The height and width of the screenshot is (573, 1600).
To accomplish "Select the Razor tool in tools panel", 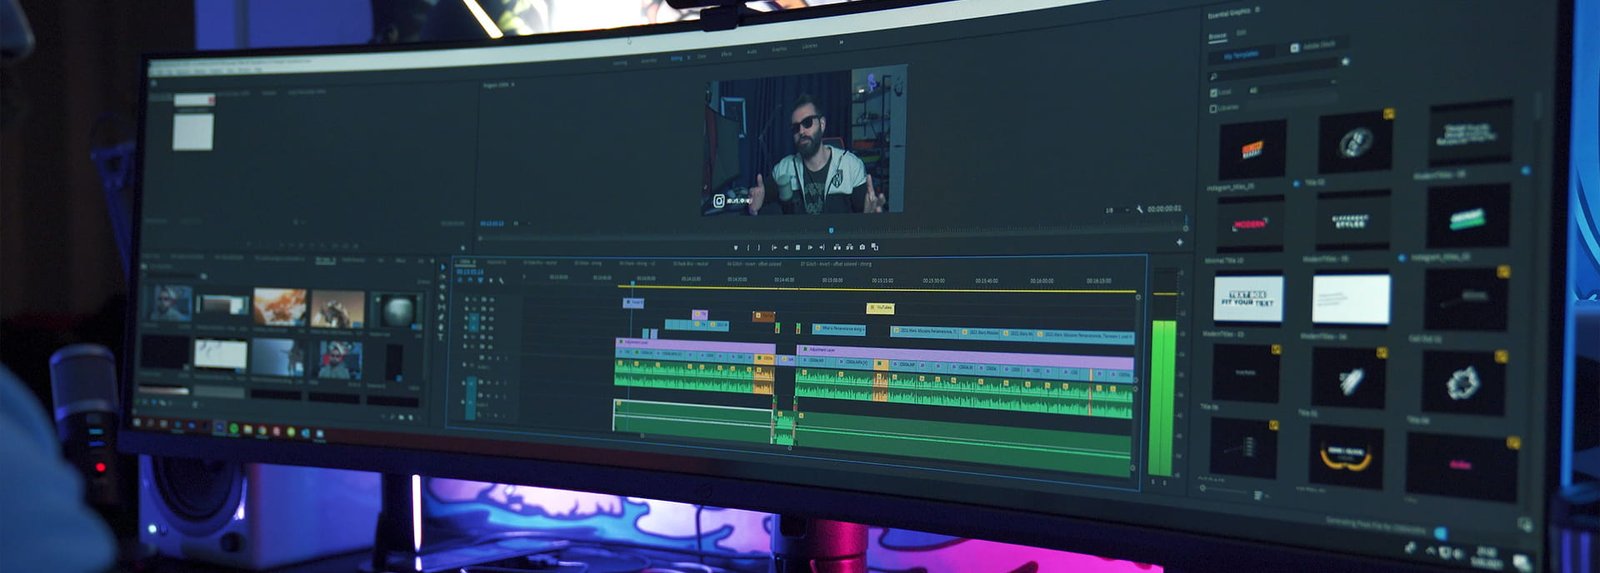I will coord(442,297).
